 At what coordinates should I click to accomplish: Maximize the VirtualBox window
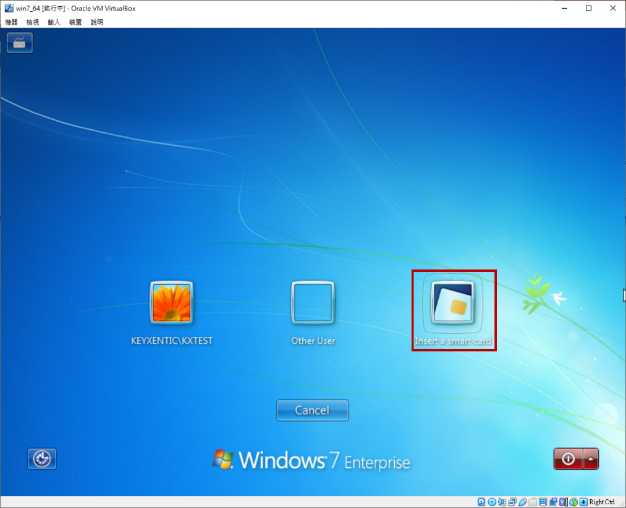coord(589,8)
